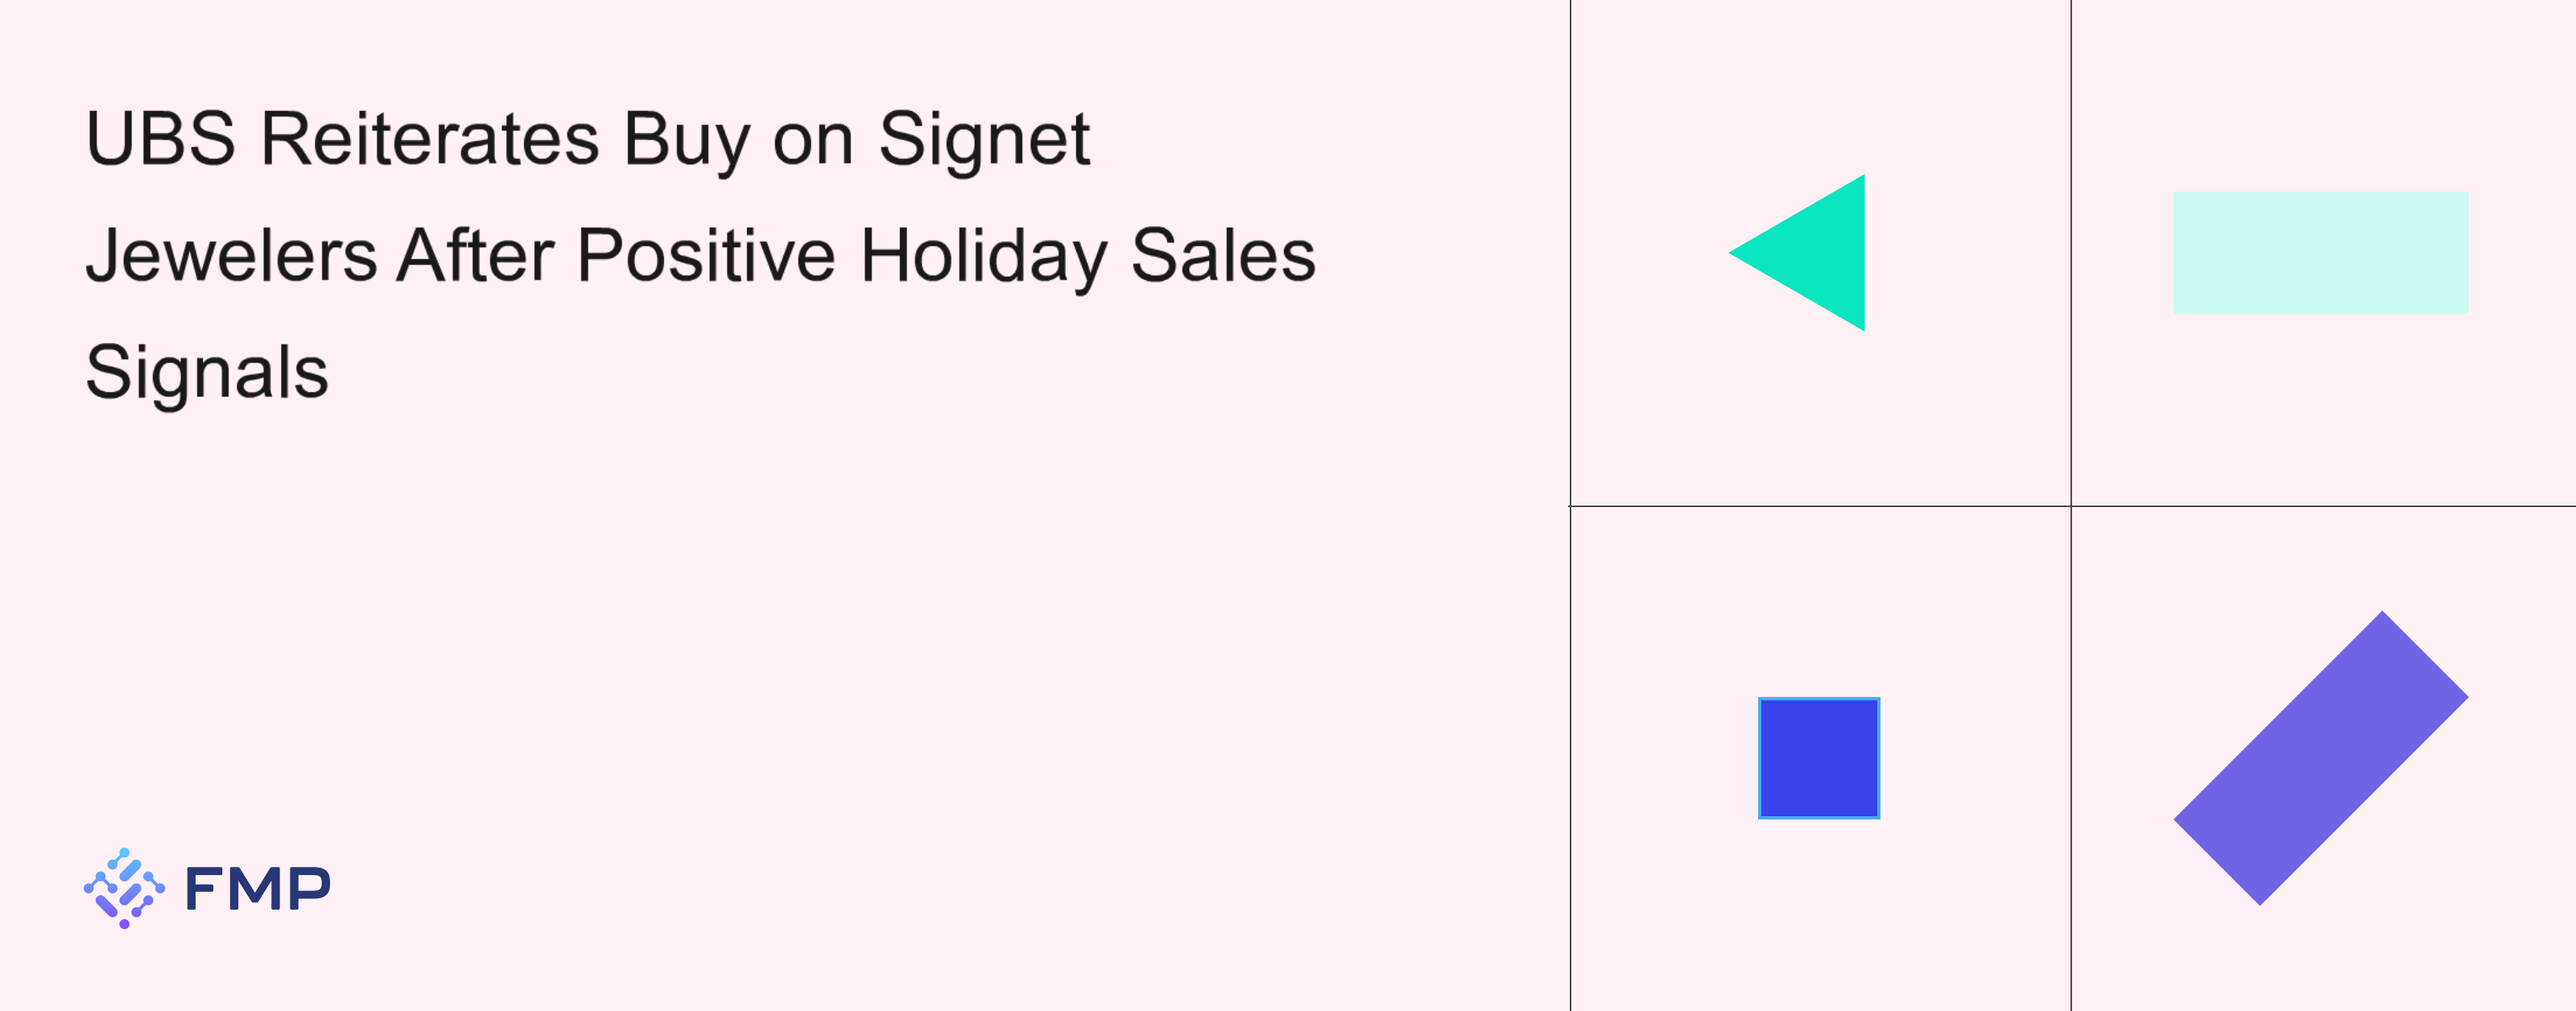Image resolution: width=2576 pixels, height=1011 pixels.
Task: Click the purple diagonal rectangle
Action: (x=2320, y=758)
